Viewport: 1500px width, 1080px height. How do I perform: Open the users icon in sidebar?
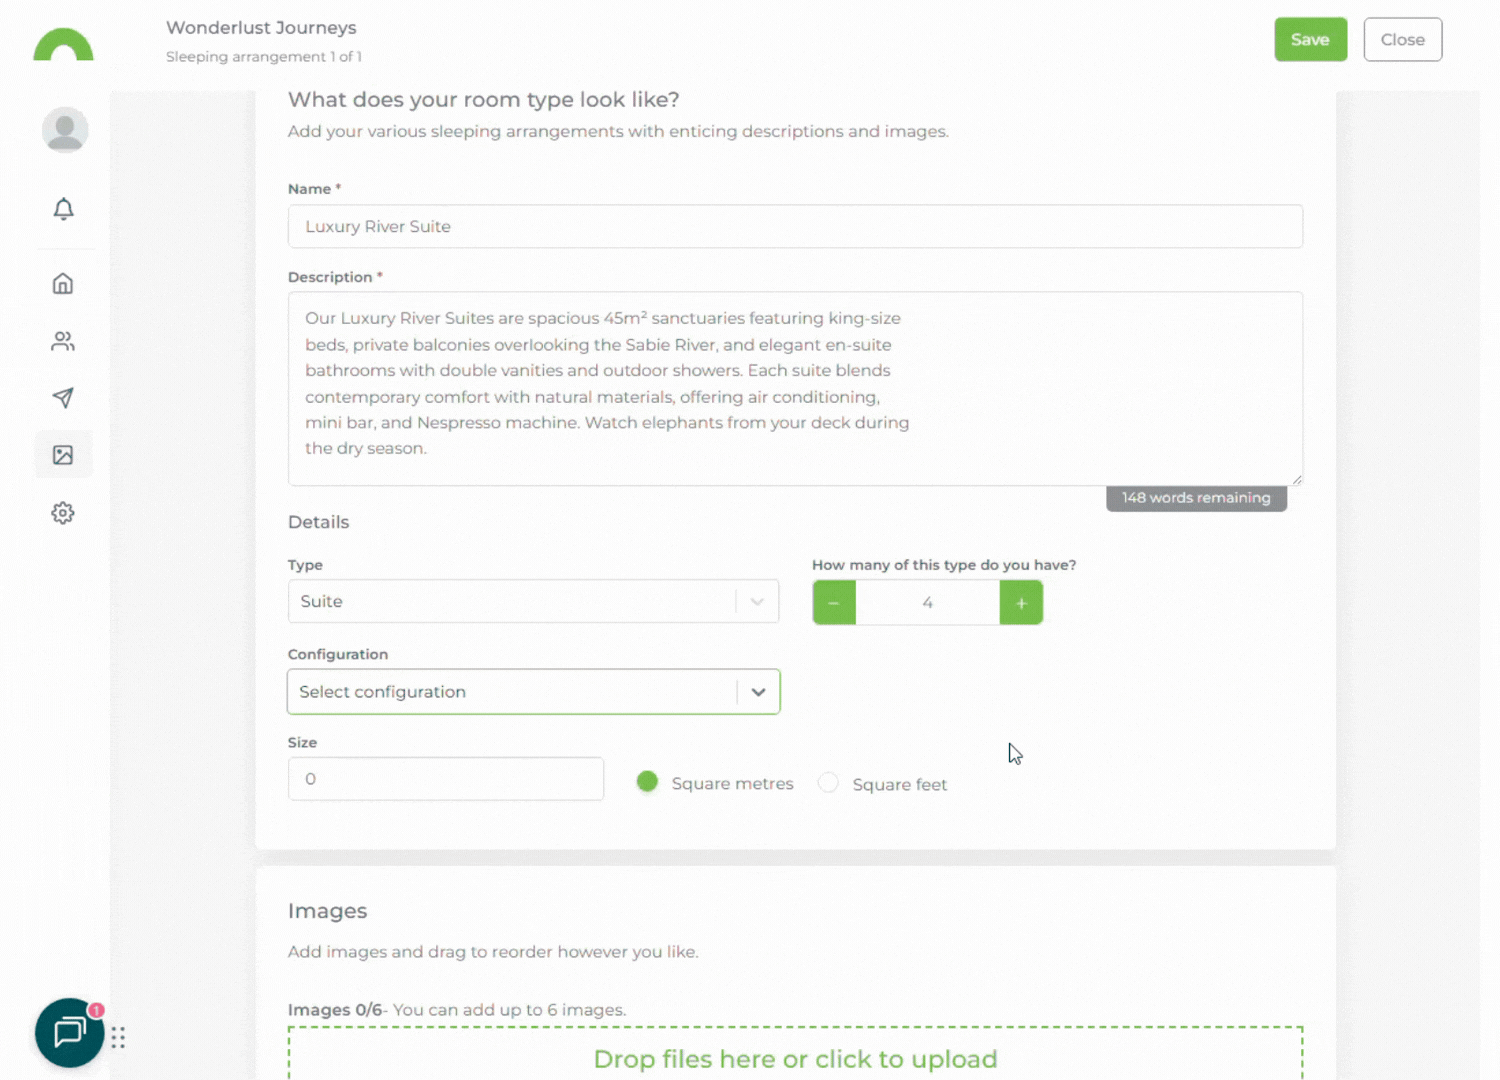pos(63,342)
